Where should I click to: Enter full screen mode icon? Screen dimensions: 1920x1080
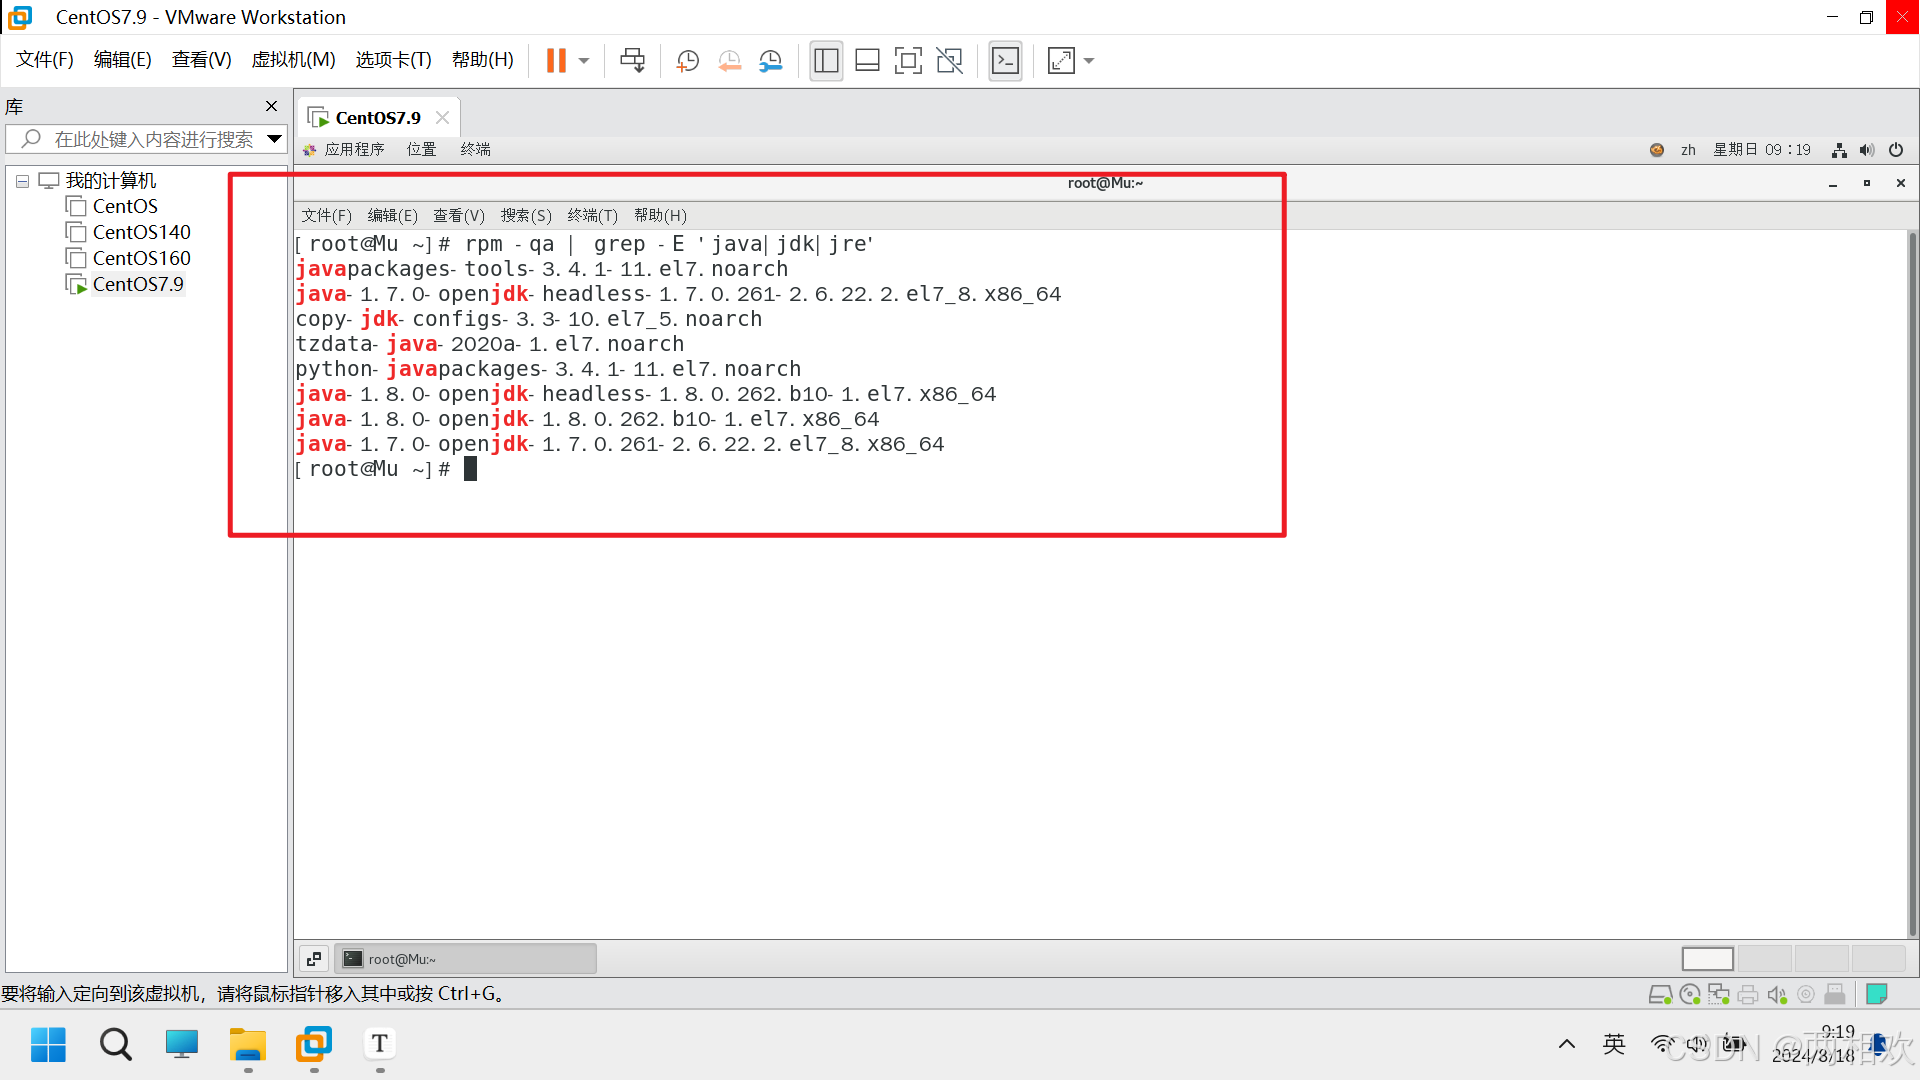click(x=908, y=61)
